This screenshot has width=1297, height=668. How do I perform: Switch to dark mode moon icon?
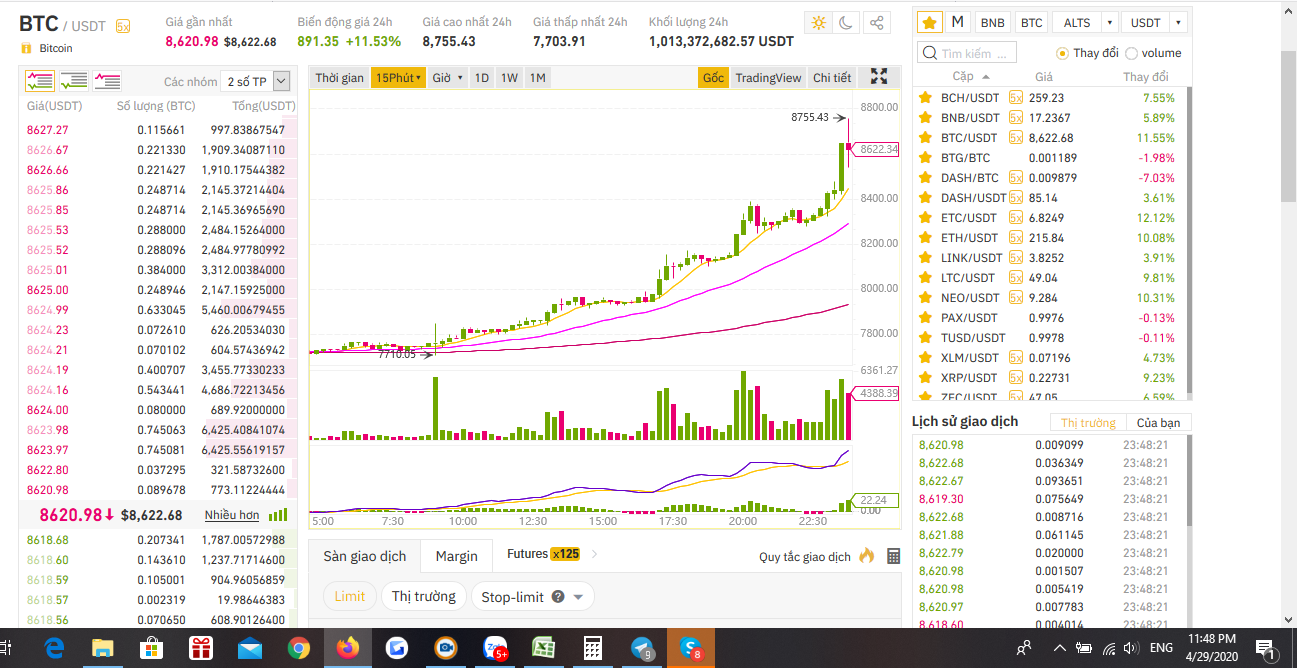point(846,23)
